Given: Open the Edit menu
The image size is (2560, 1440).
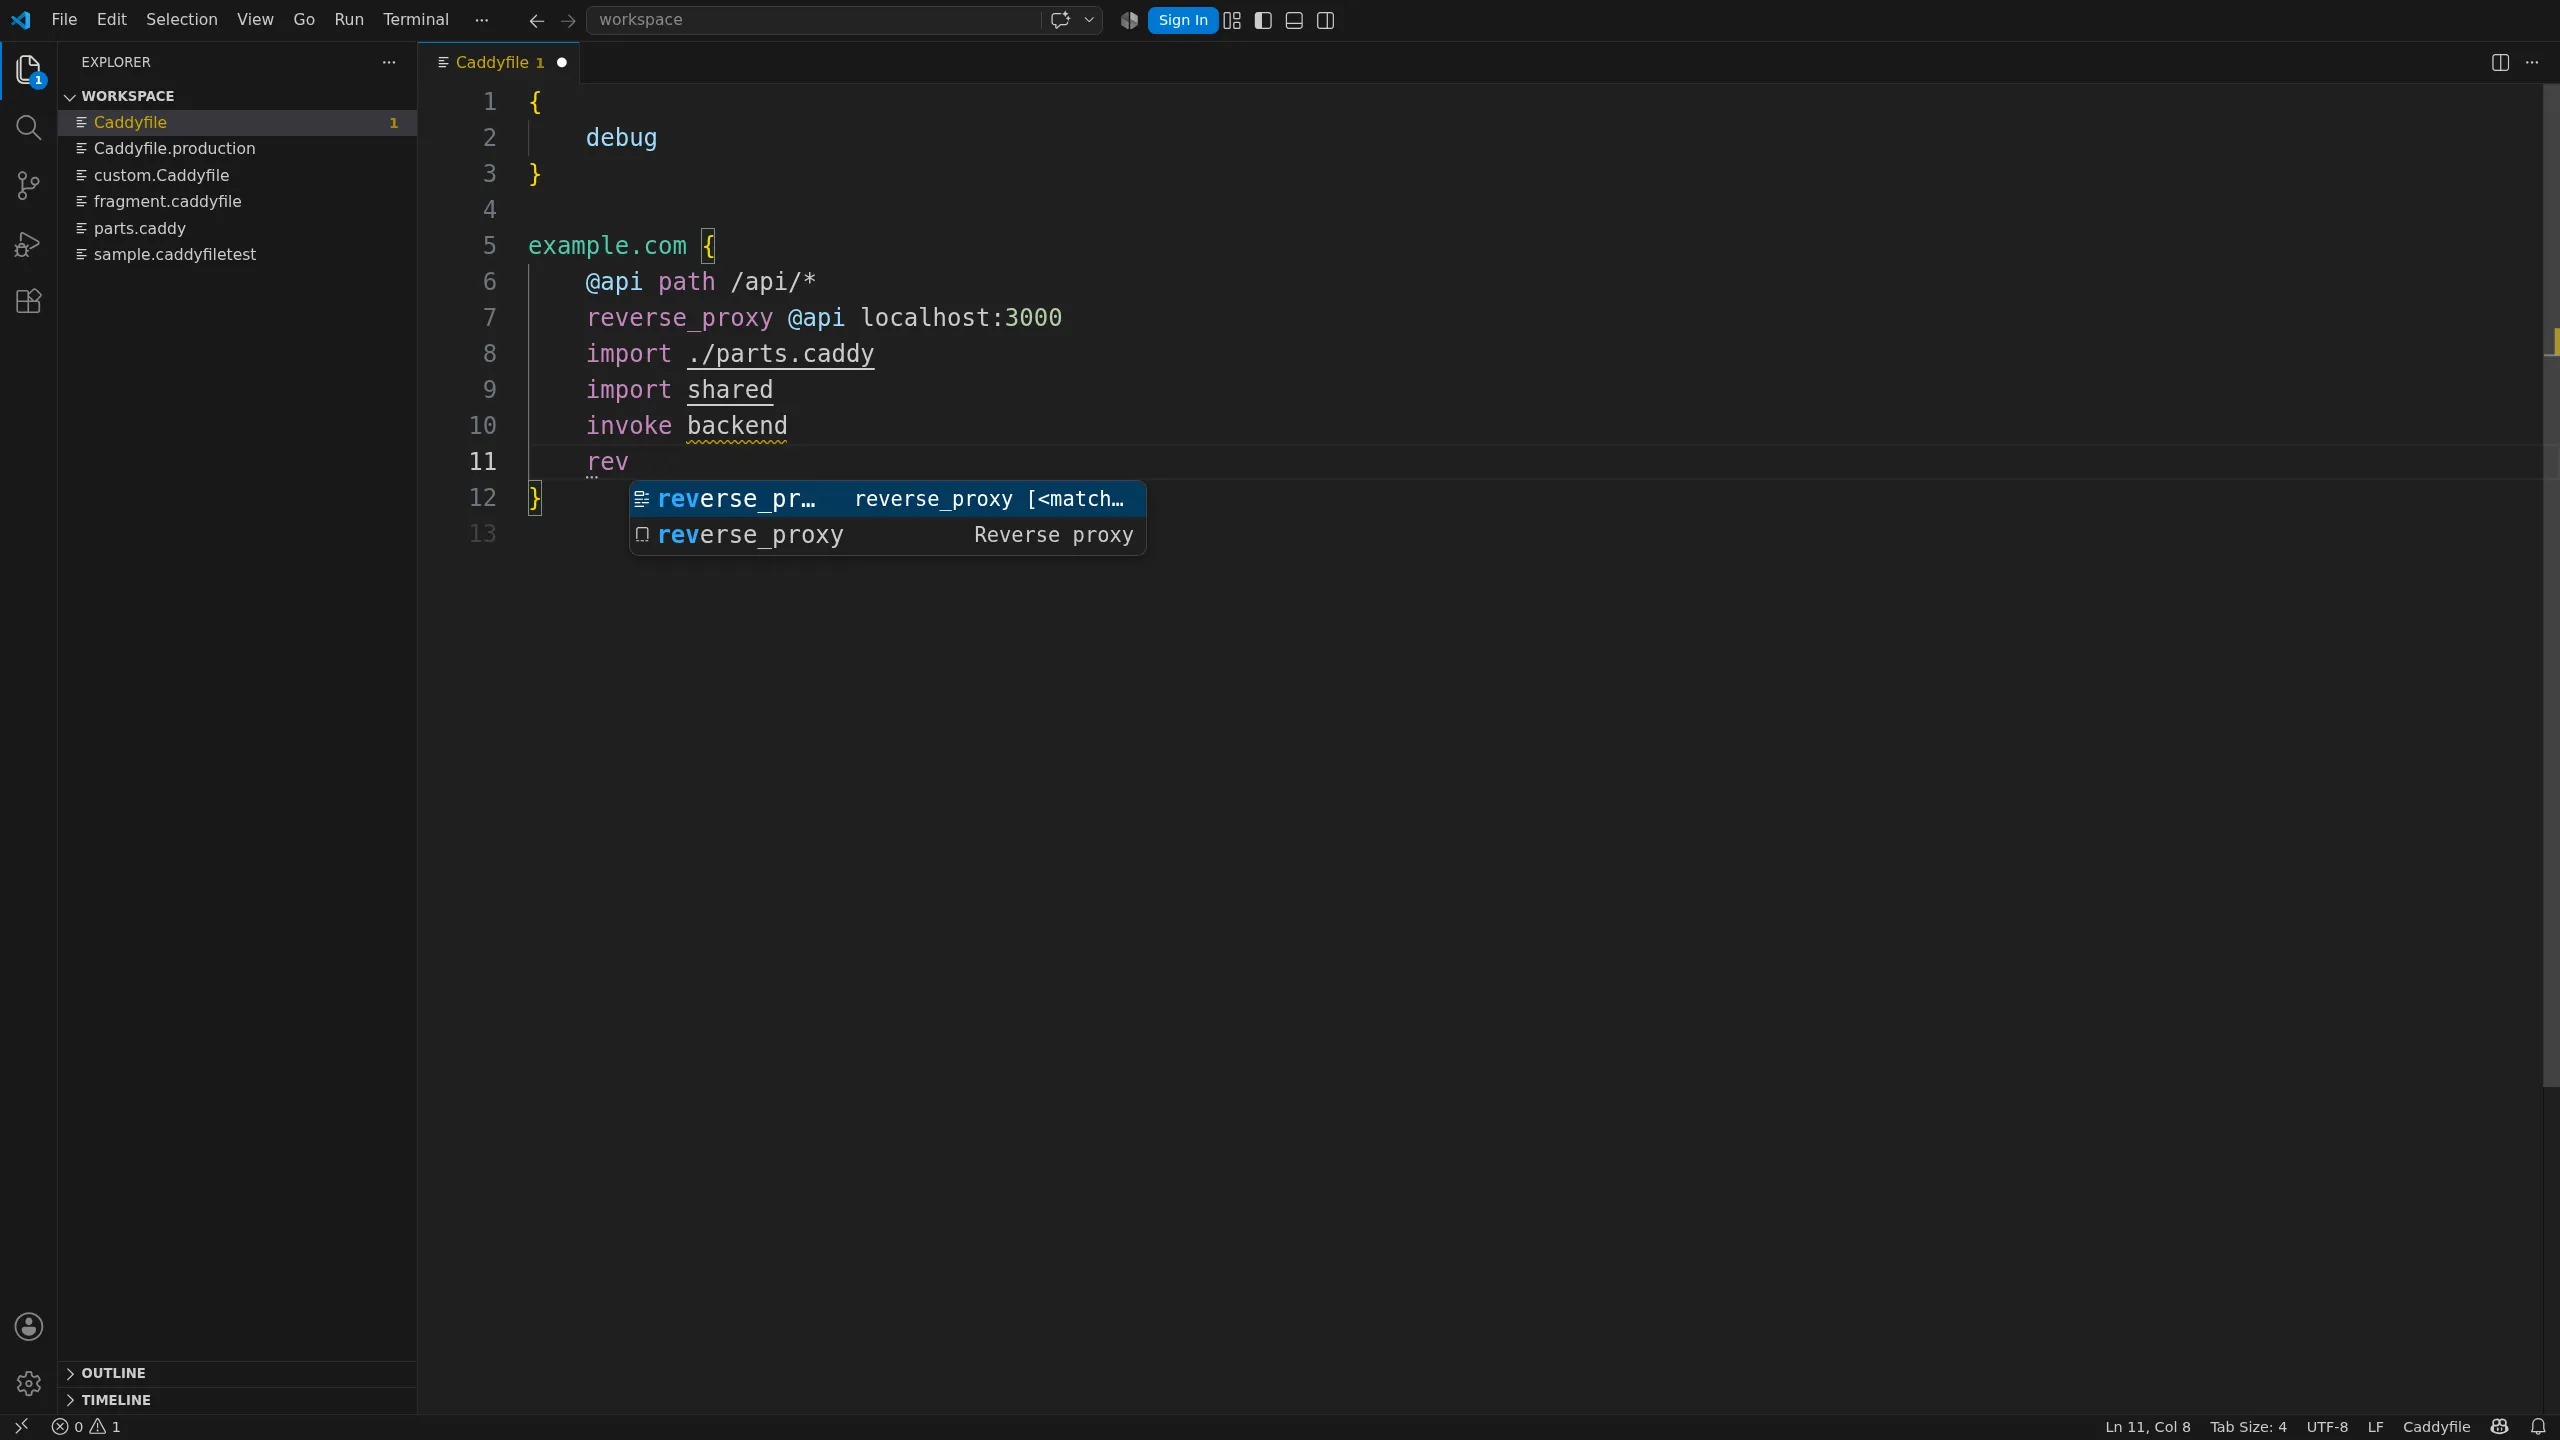Looking at the screenshot, I should tap(111, 20).
